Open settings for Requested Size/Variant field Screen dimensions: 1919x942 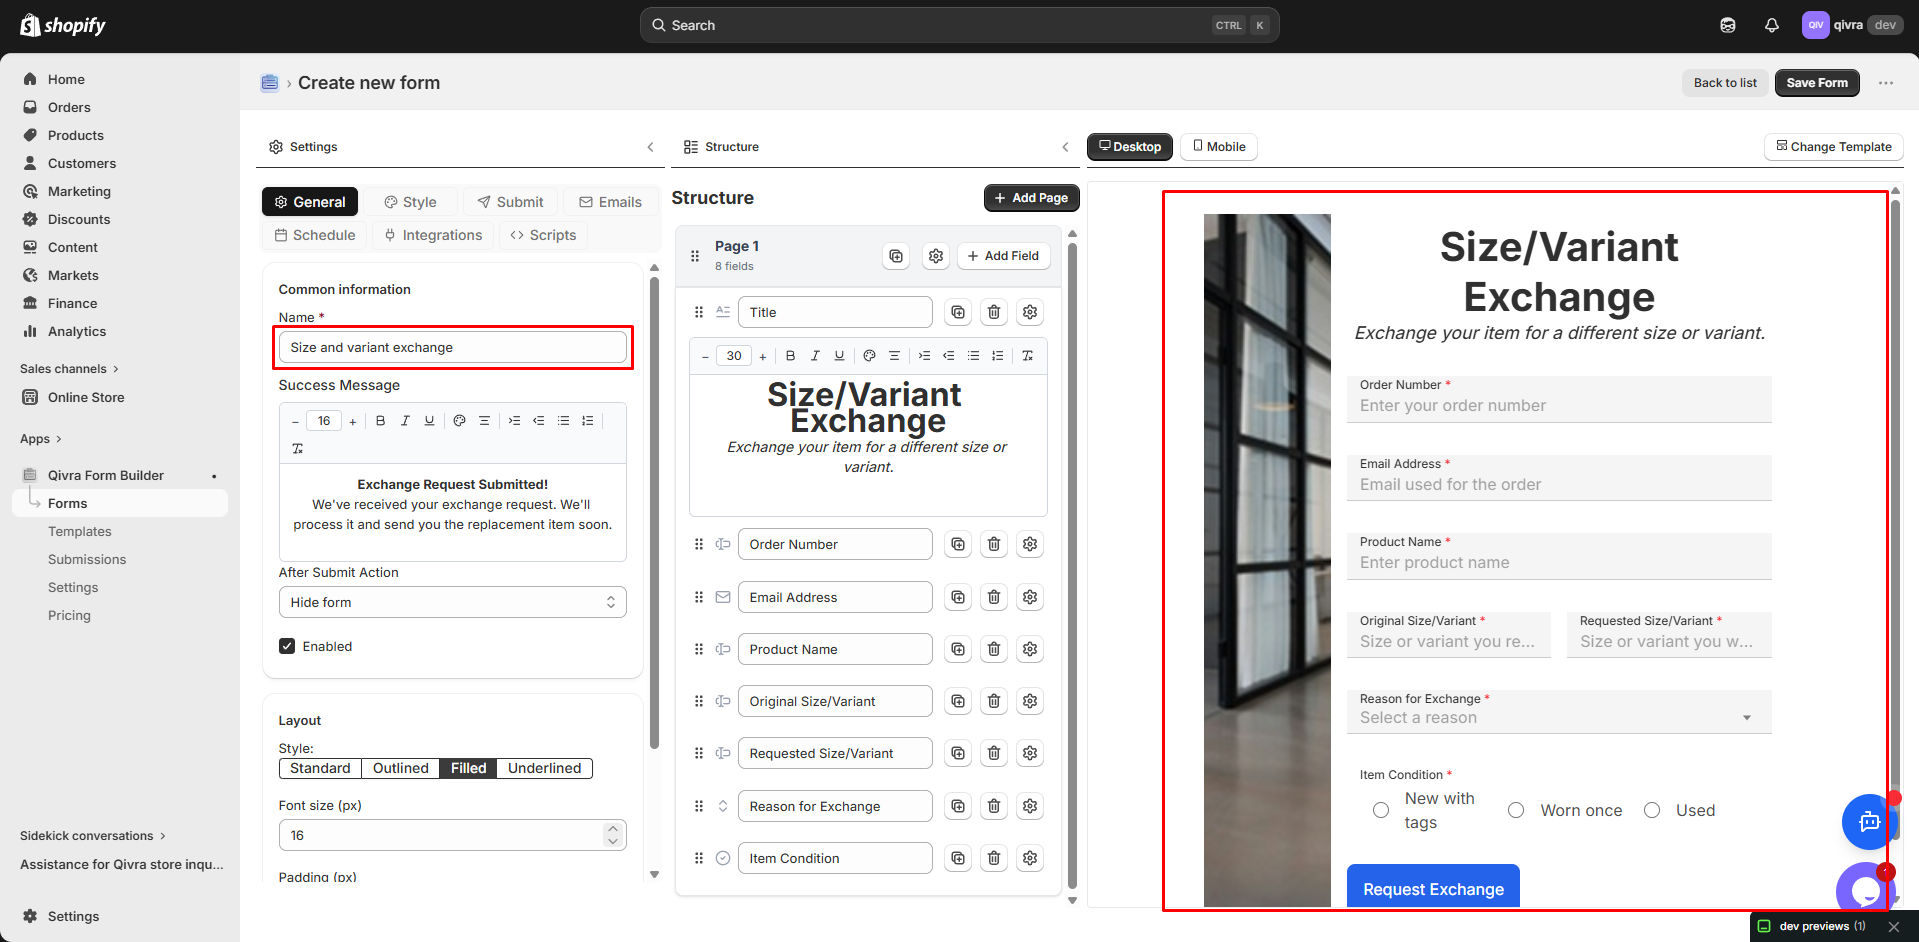coord(1030,753)
